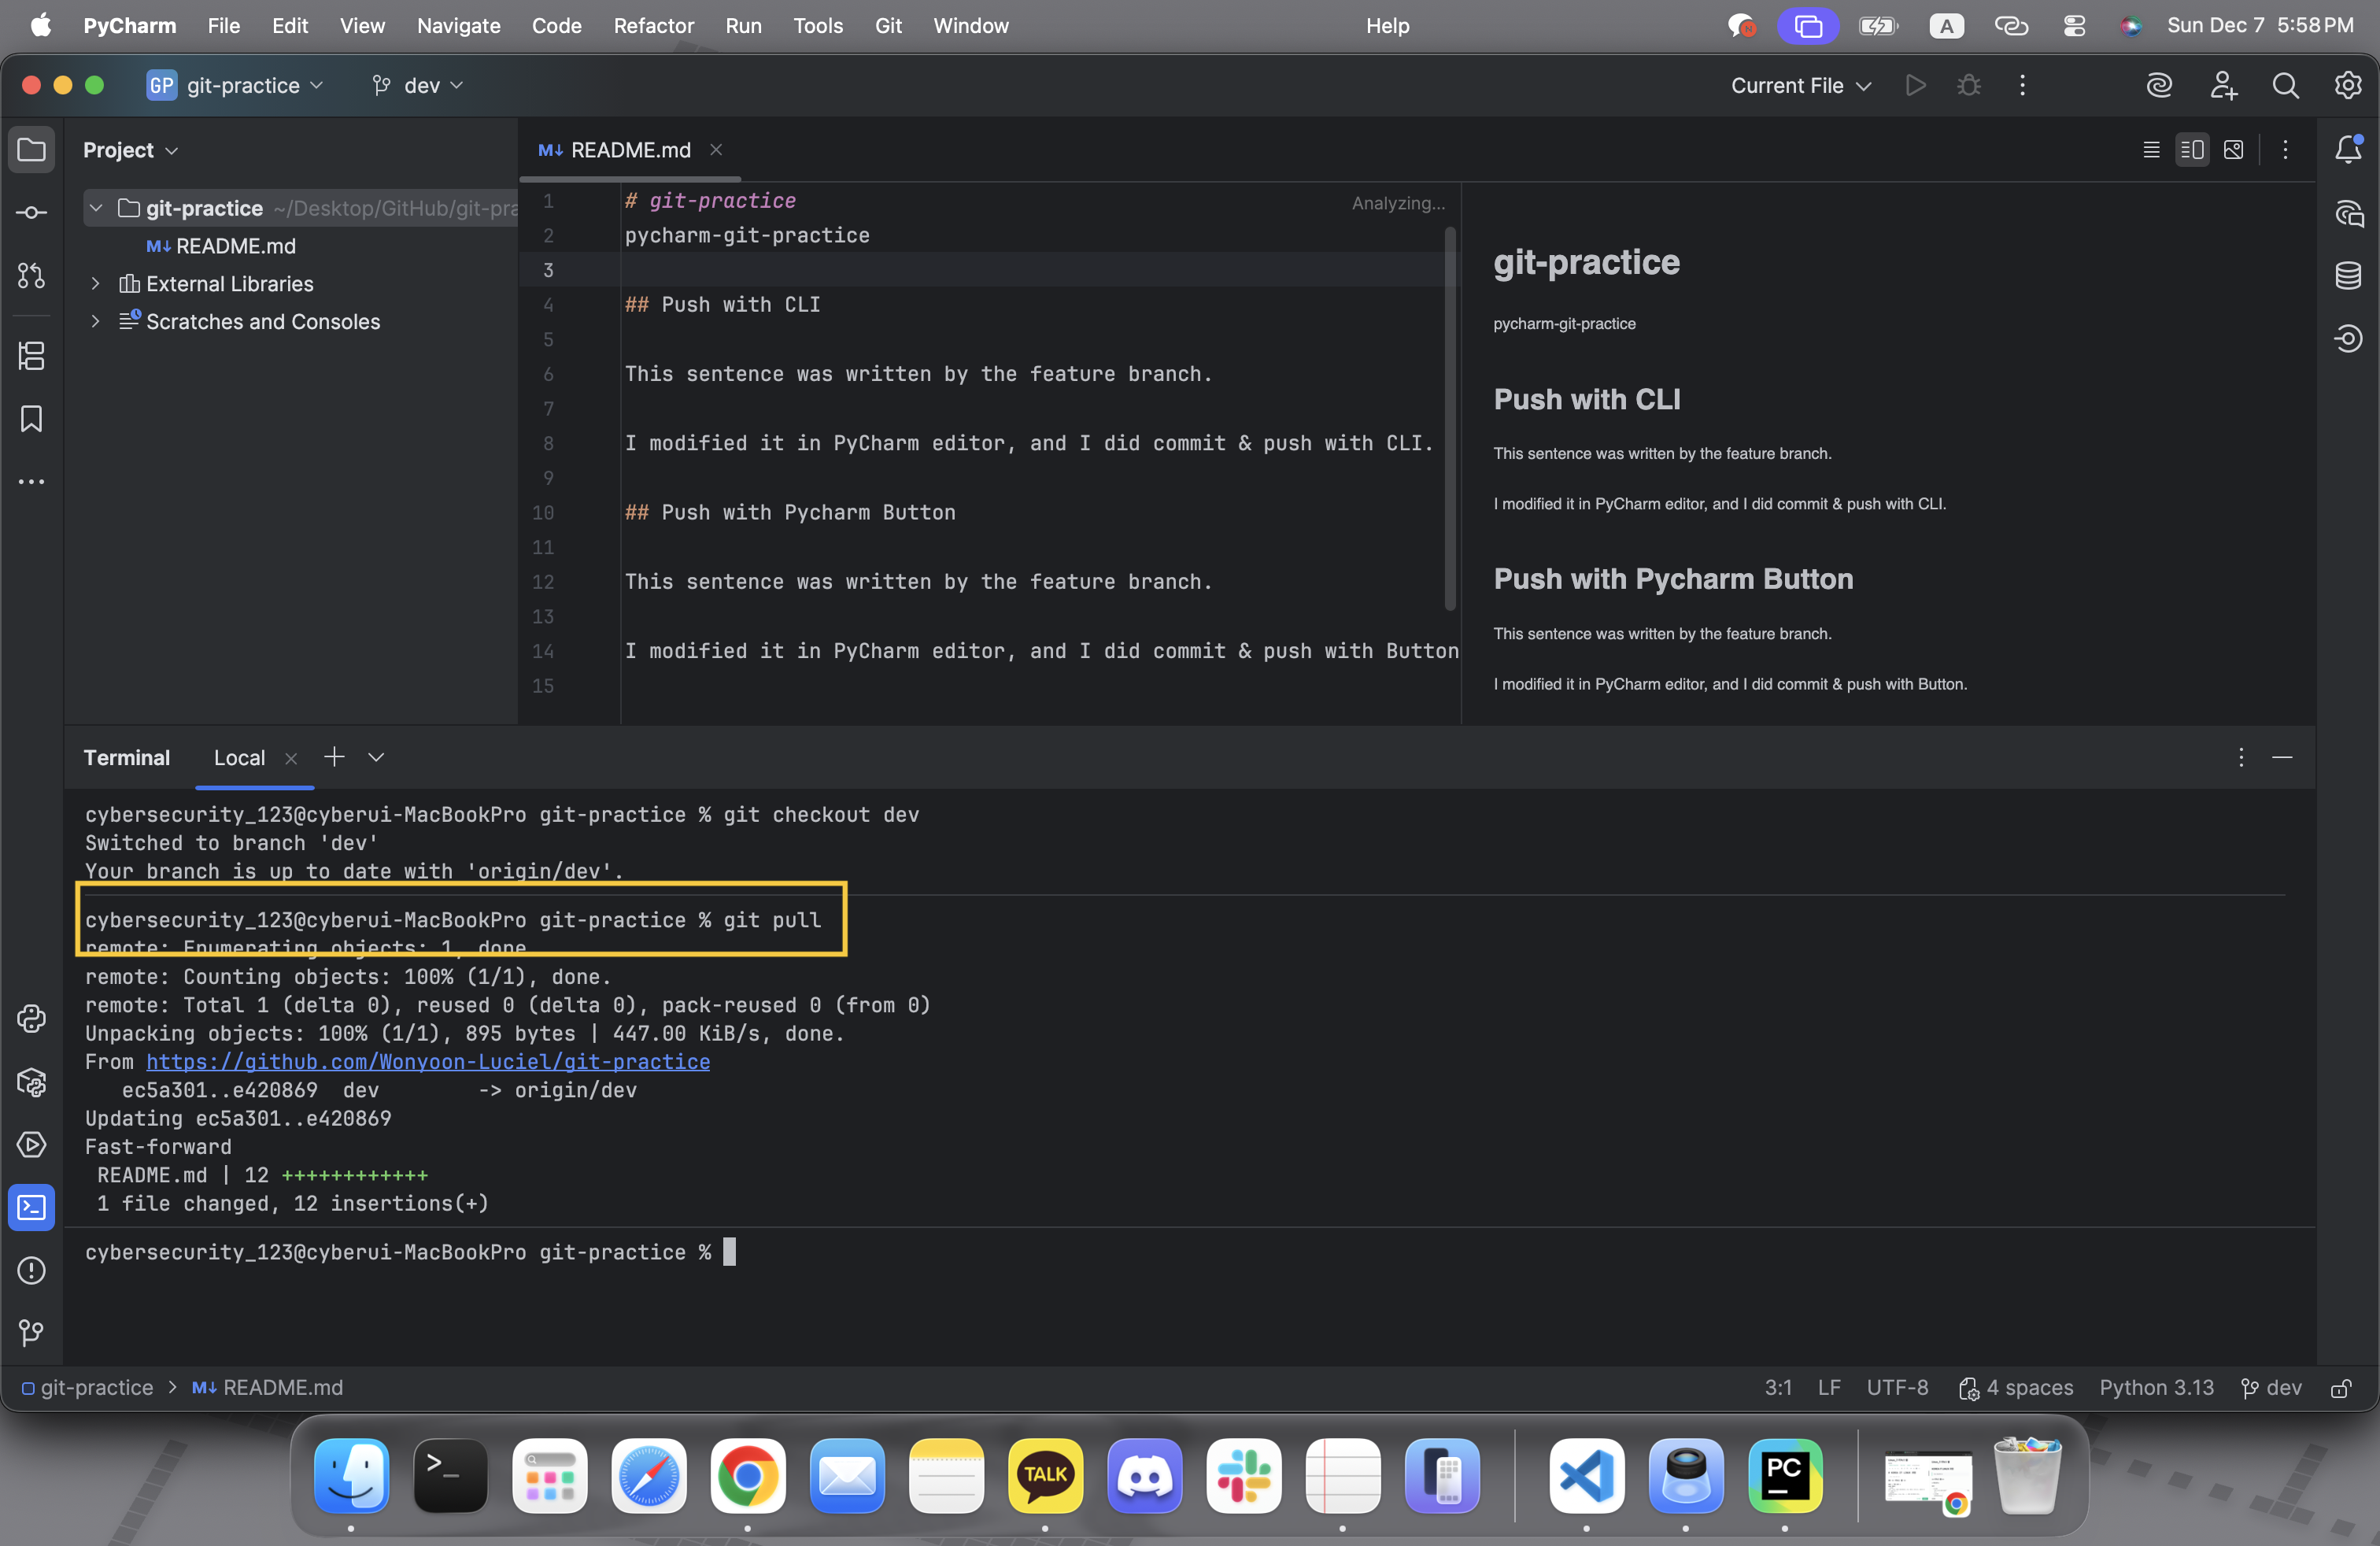The image size is (2380, 1546).
Task: Select the Local terminal tab
Action: pyautogui.click(x=239, y=758)
